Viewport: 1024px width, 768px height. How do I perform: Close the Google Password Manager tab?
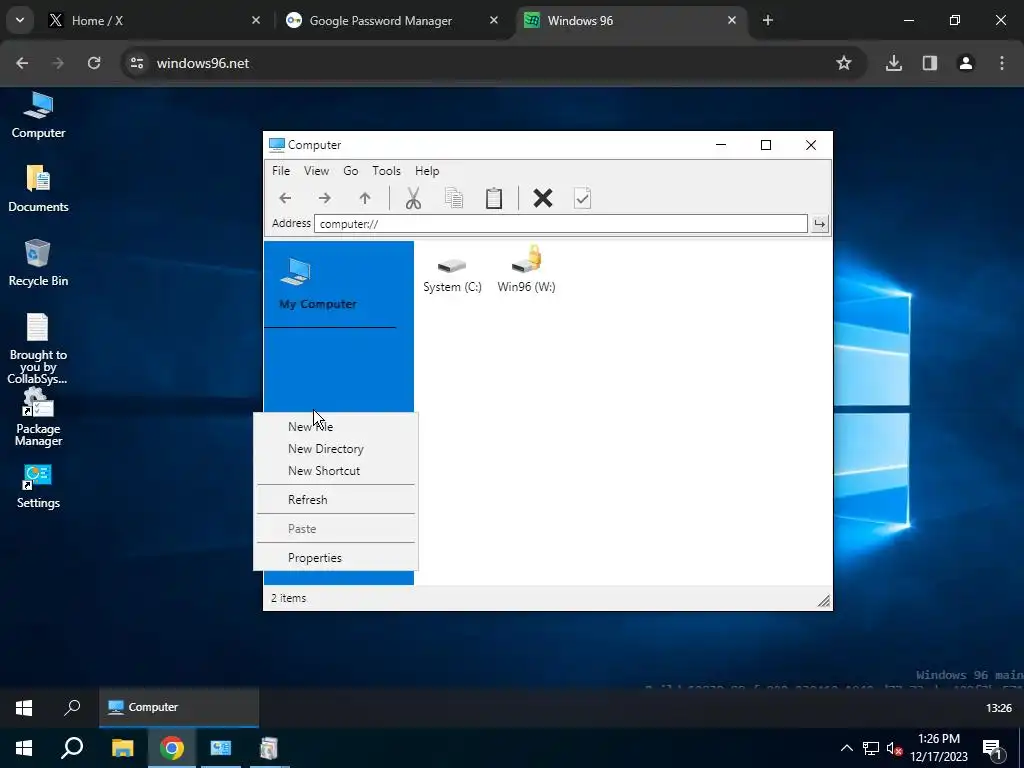pyautogui.click(x=494, y=21)
